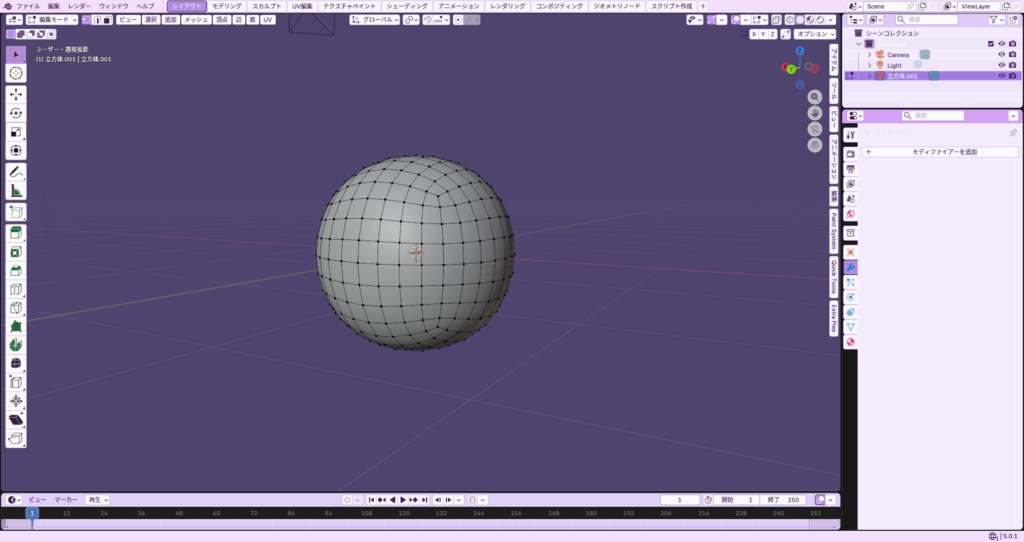Click the pan hand viewport icon
1024x542 pixels.
(815, 113)
